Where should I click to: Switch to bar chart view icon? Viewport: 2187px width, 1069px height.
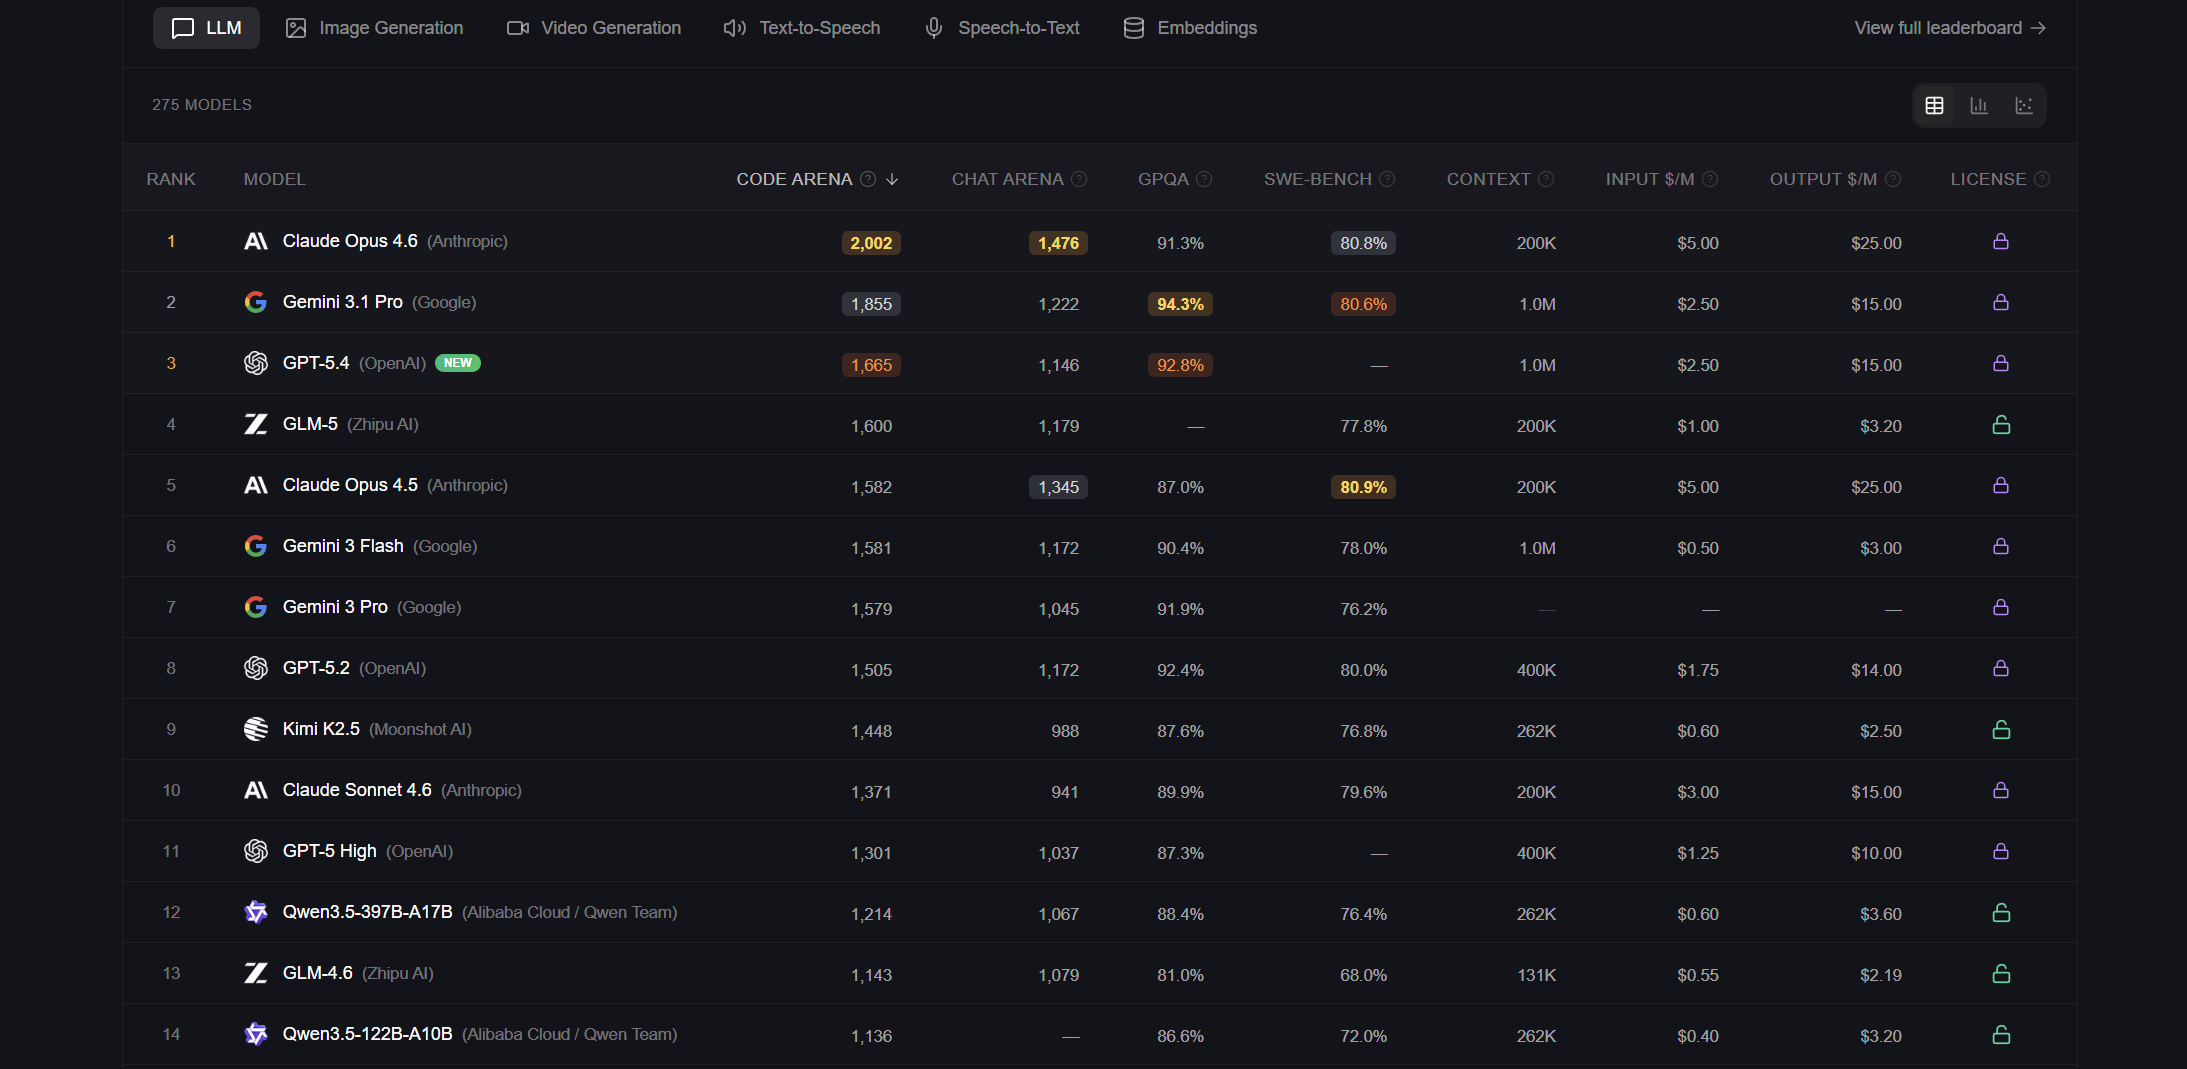pyautogui.click(x=1979, y=105)
